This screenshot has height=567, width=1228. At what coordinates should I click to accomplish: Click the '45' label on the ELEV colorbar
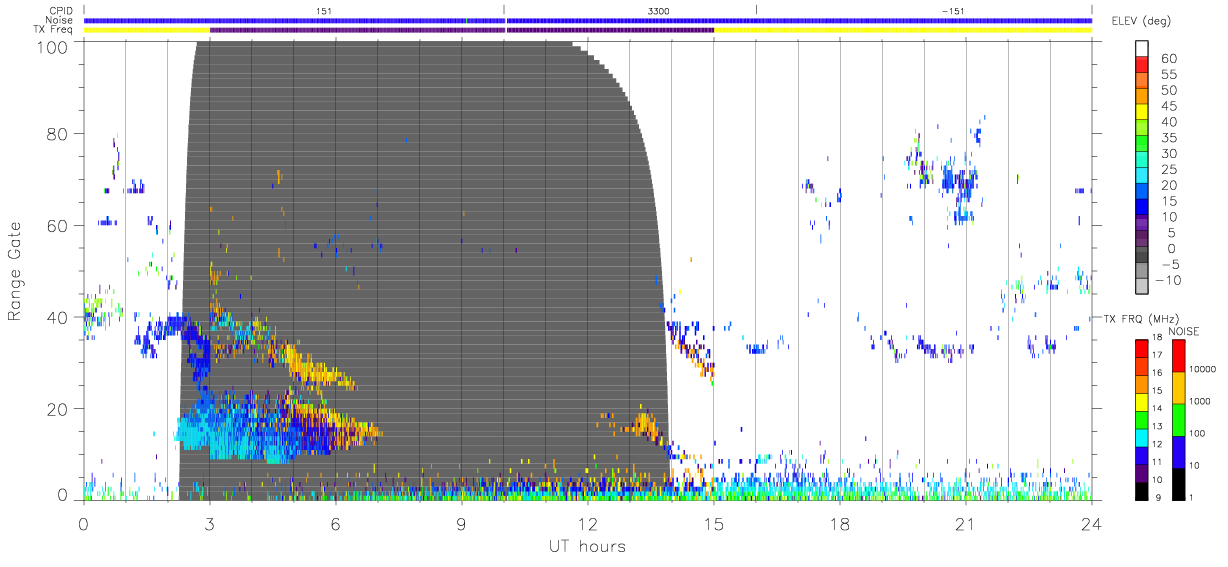(x=1168, y=106)
